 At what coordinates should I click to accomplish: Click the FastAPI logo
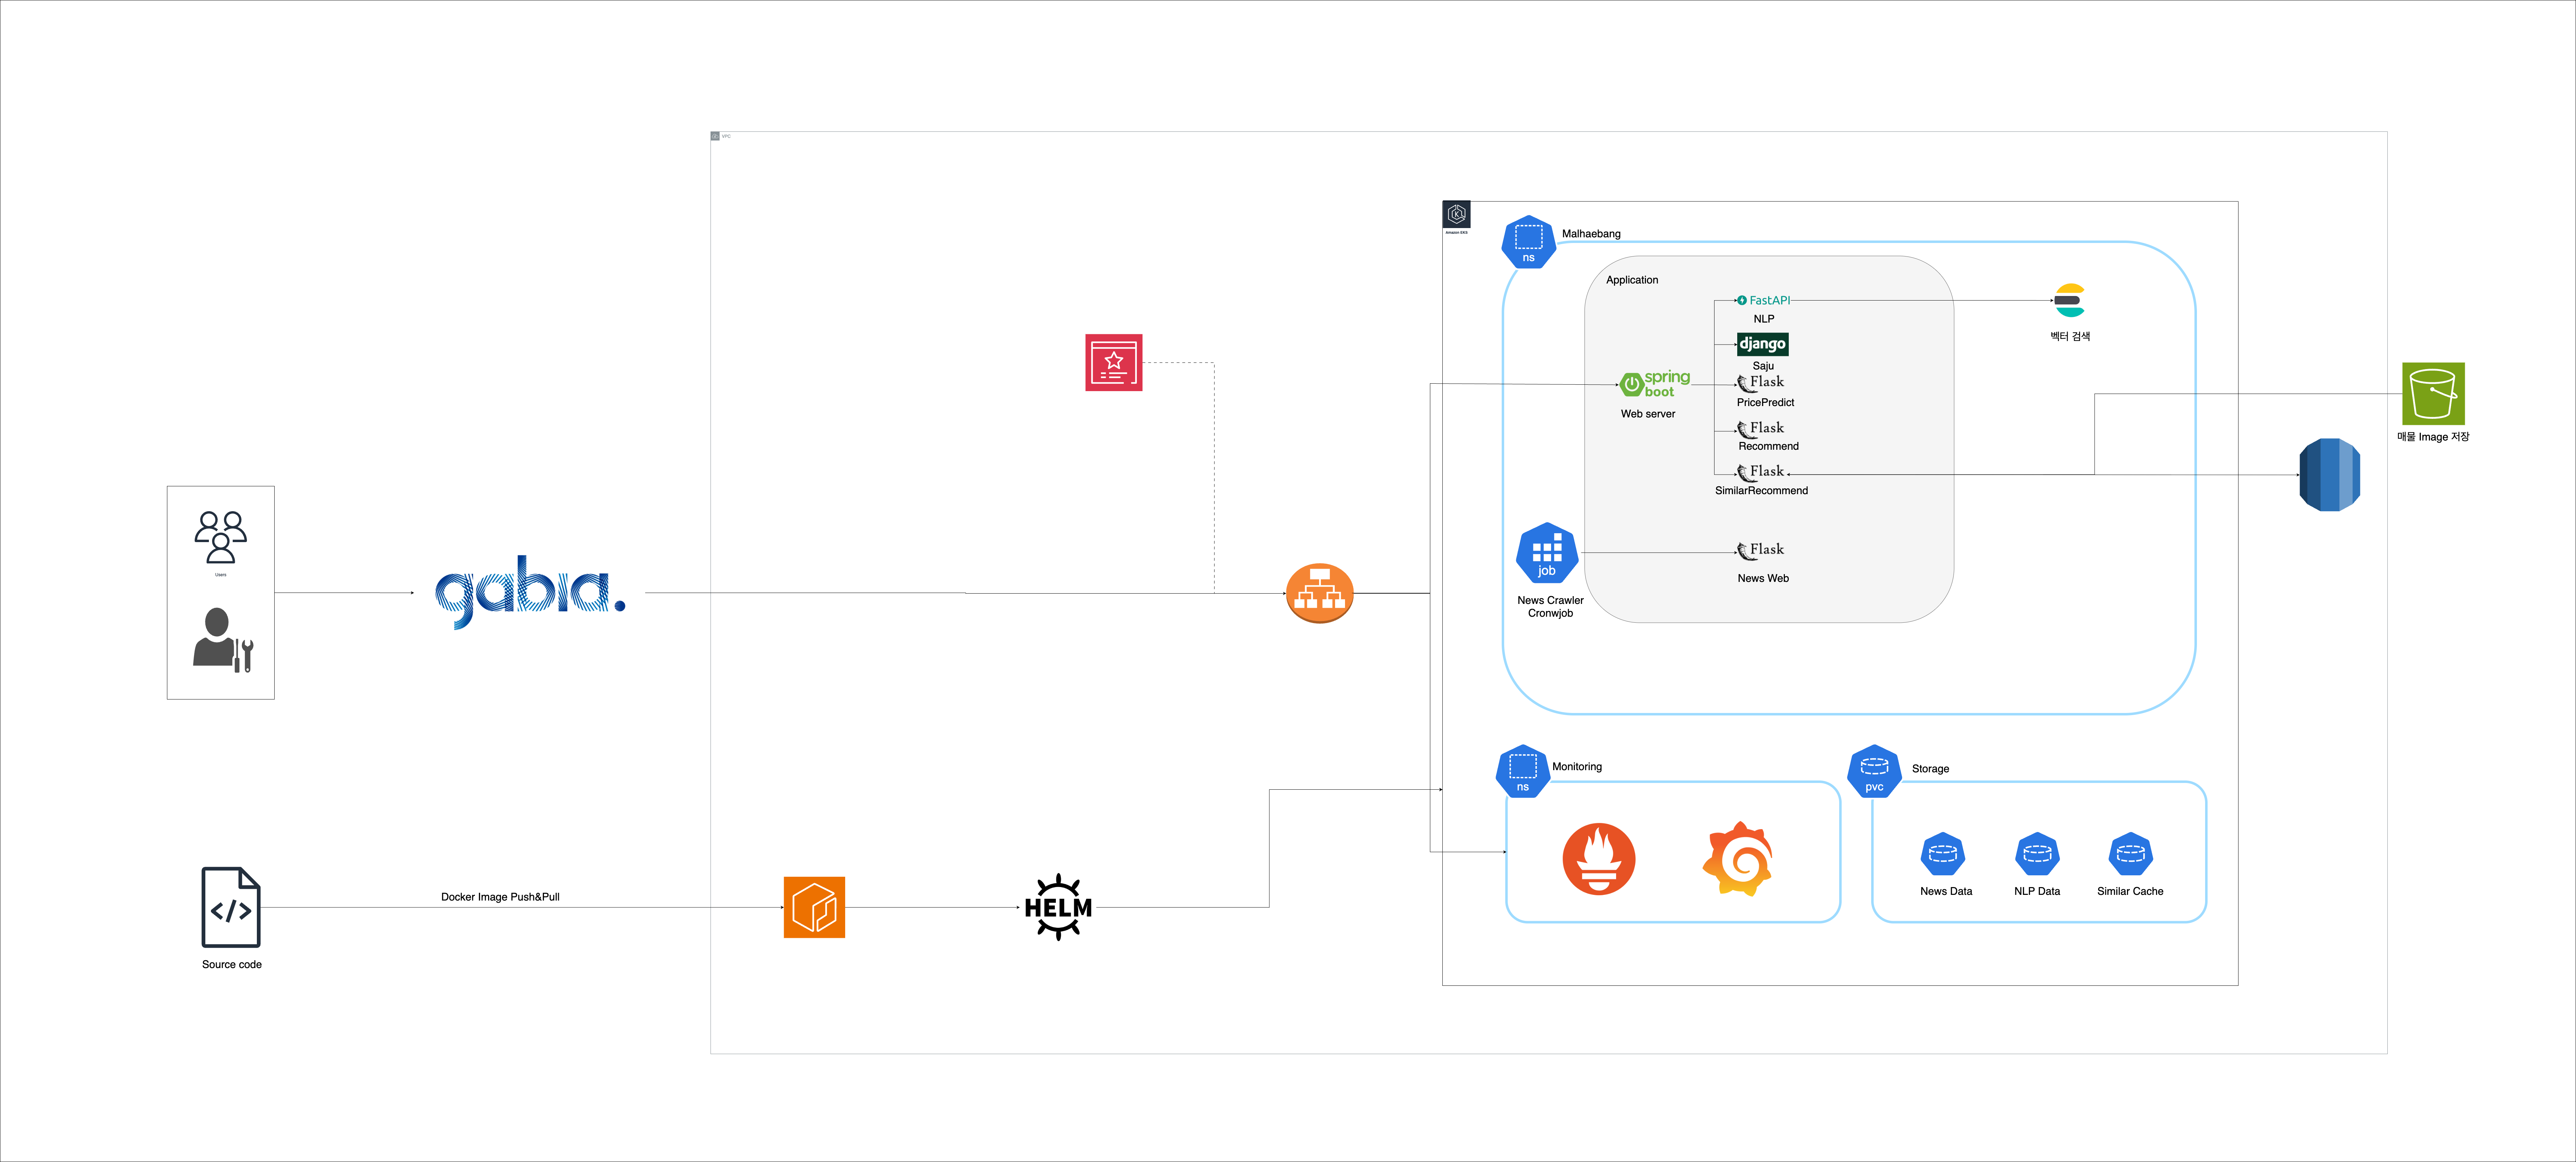click(1763, 300)
